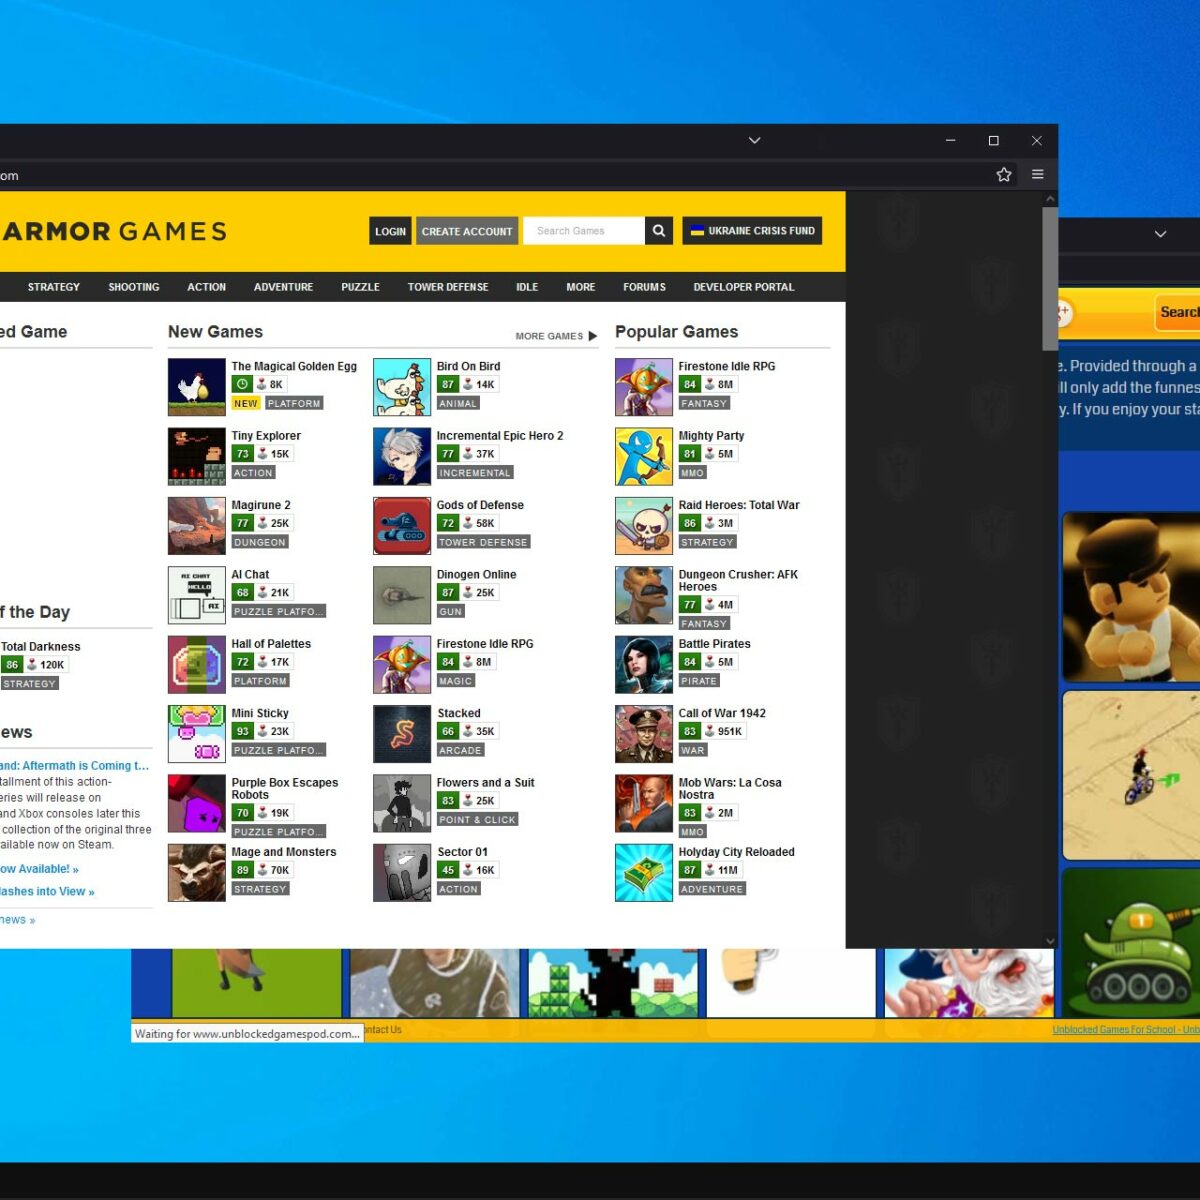The image size is (1200, 1200).
Task: Open the Sector 01 game icon
Action: (402, 872)
